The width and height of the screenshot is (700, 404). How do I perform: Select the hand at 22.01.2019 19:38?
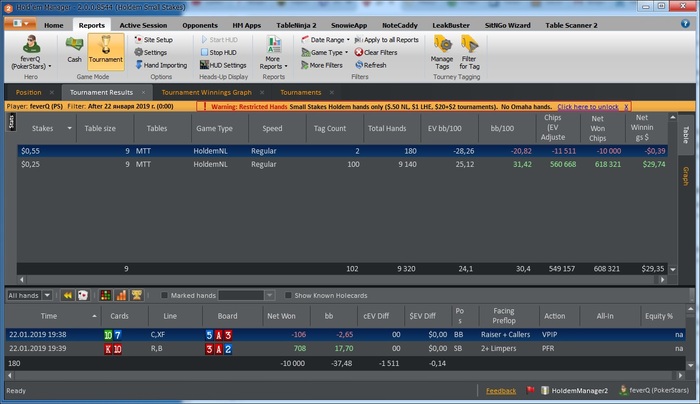pos(345,335)
